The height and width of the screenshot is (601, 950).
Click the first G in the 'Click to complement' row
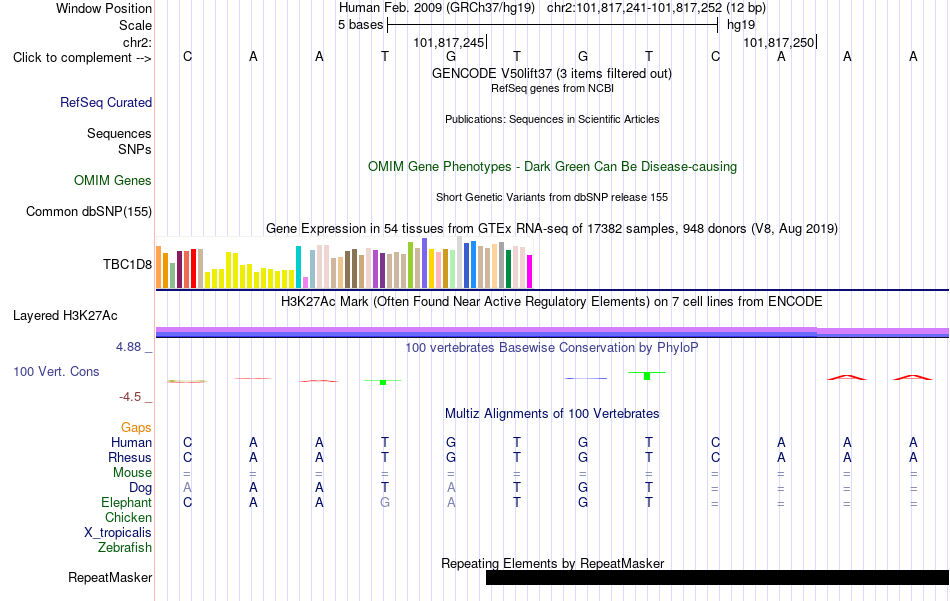pos(451,56)
